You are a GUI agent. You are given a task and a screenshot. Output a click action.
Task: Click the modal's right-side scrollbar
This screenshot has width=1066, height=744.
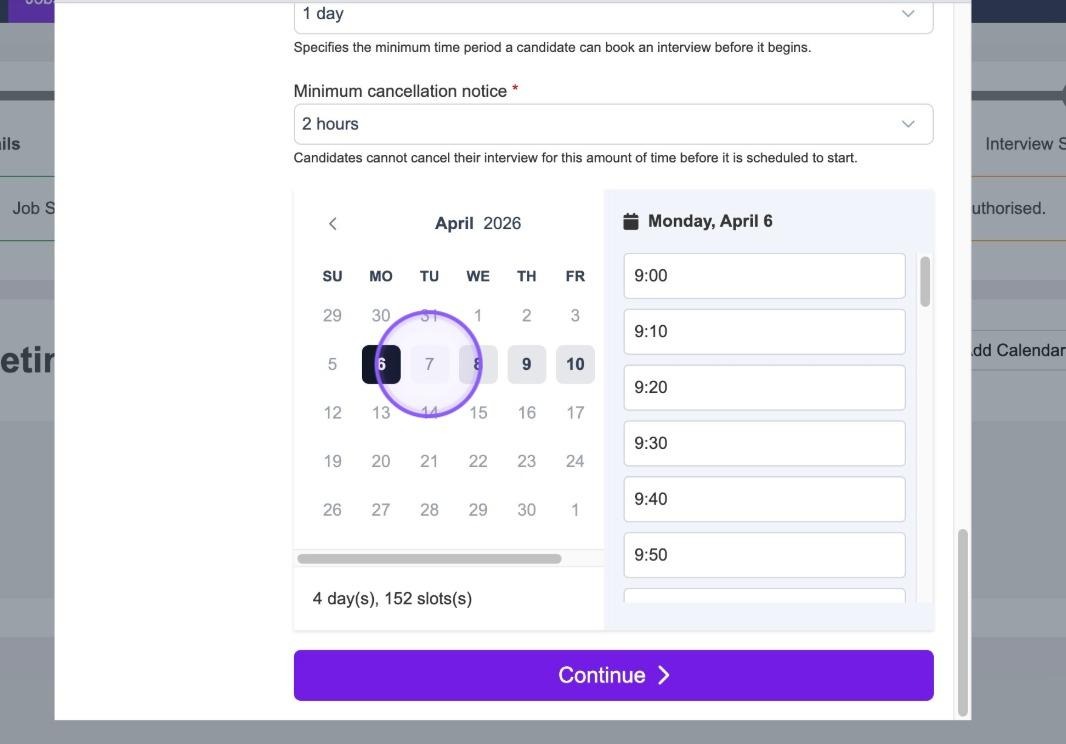(963, 622)
